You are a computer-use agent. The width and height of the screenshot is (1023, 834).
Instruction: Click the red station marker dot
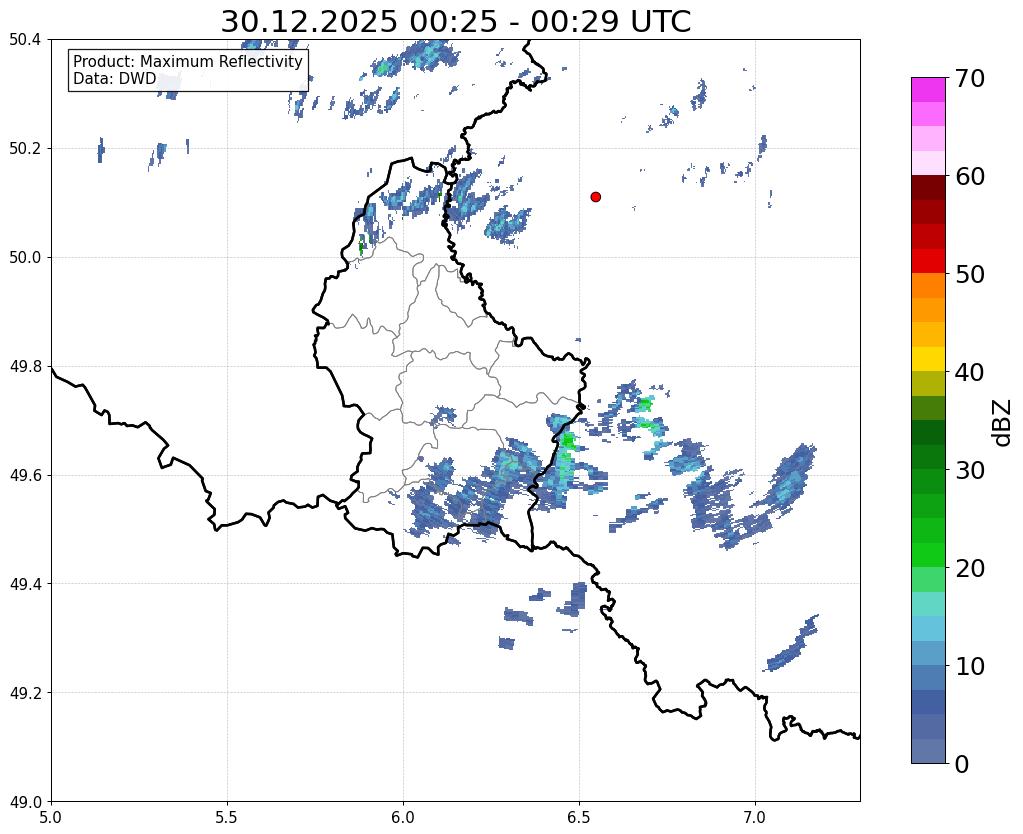[x=595, y=196]
